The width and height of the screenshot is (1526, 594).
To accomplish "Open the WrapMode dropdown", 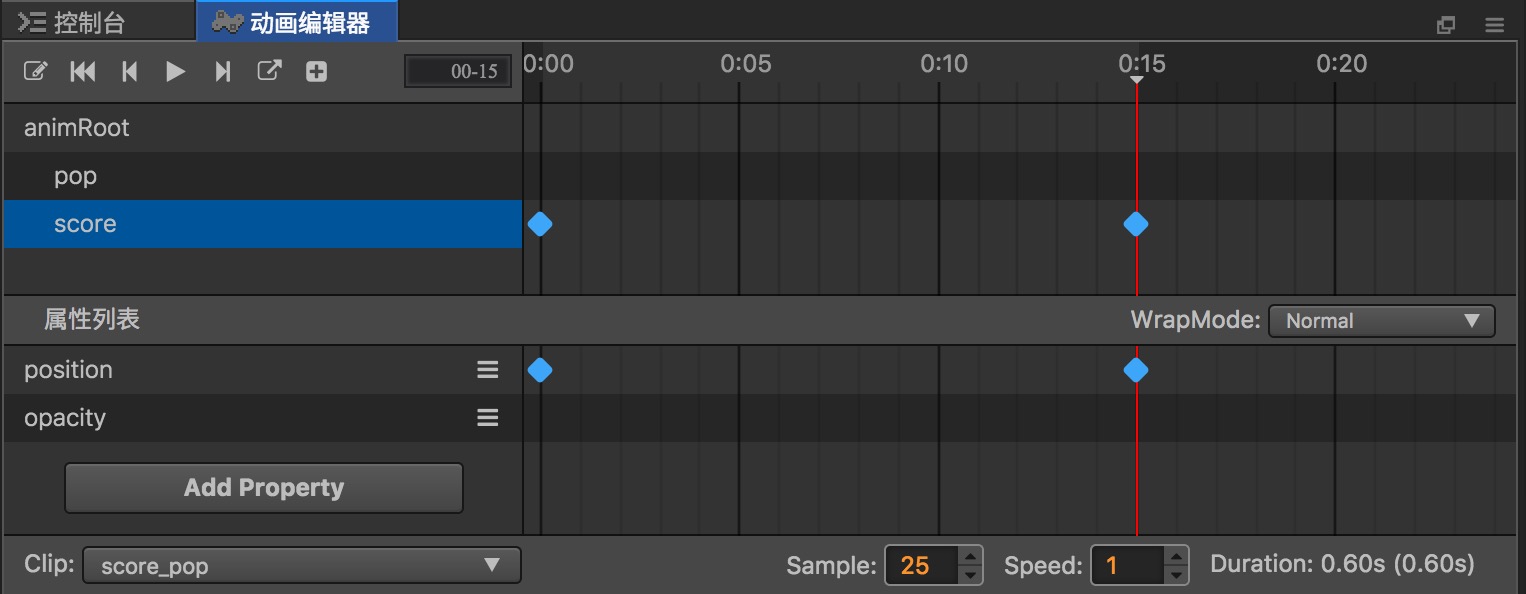I will 1381,321.
